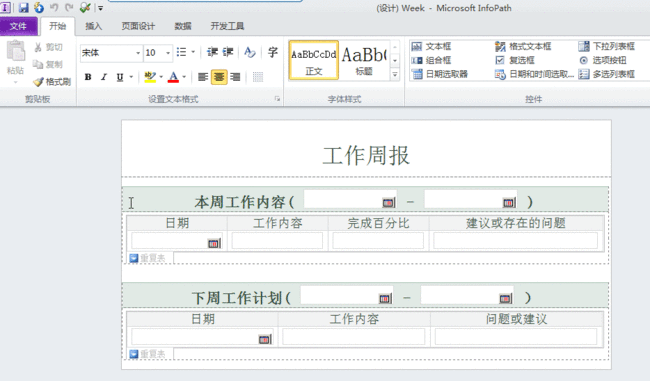Click the first 重复表 repeating table tag
Viewport: 650px width, 381px height.
pos(147,258)
